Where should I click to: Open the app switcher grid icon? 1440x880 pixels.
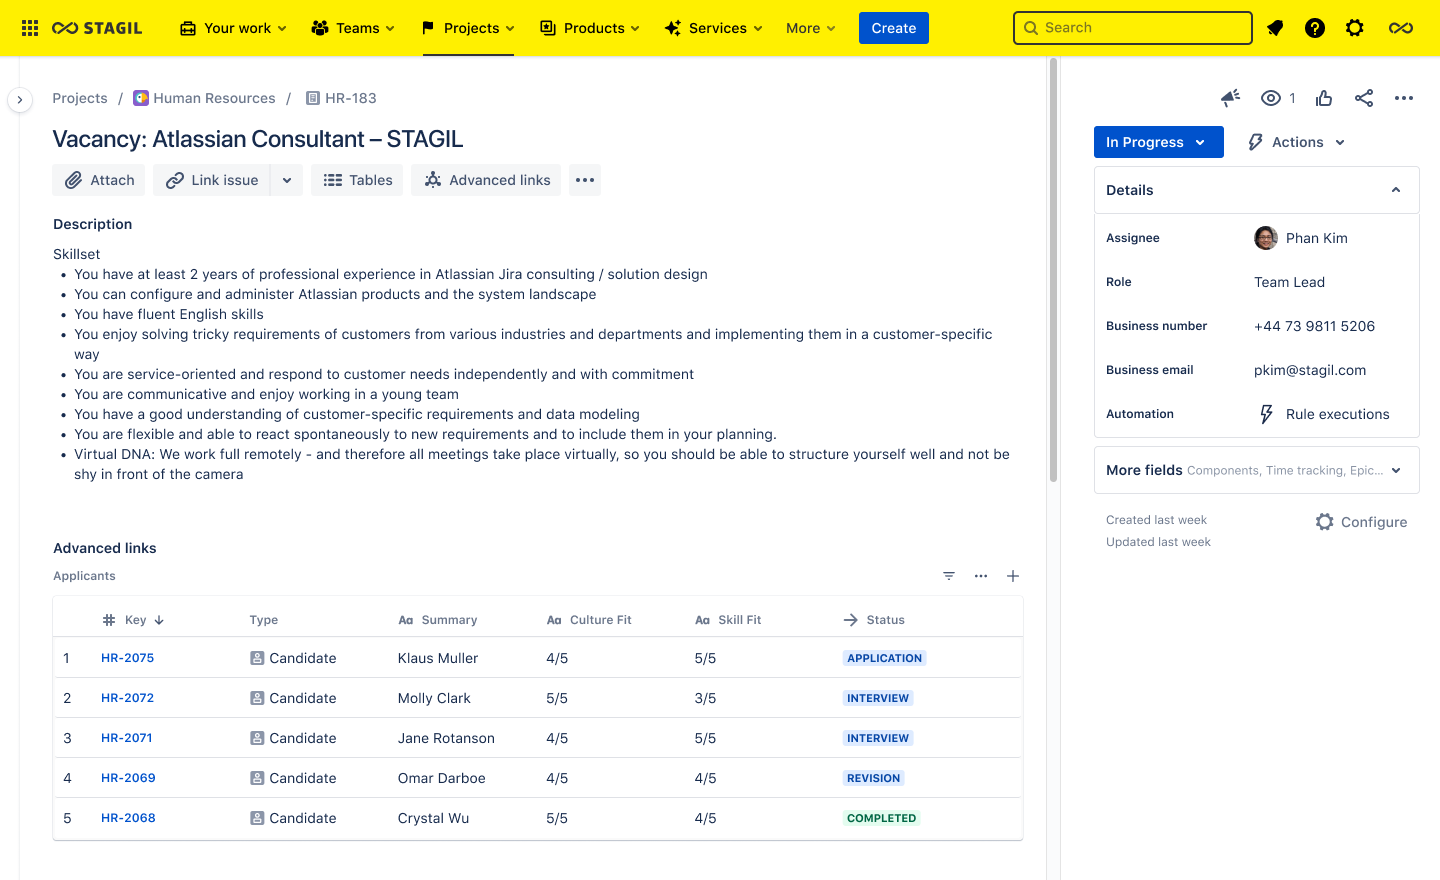pyautogui.click(x=30, y=28)
